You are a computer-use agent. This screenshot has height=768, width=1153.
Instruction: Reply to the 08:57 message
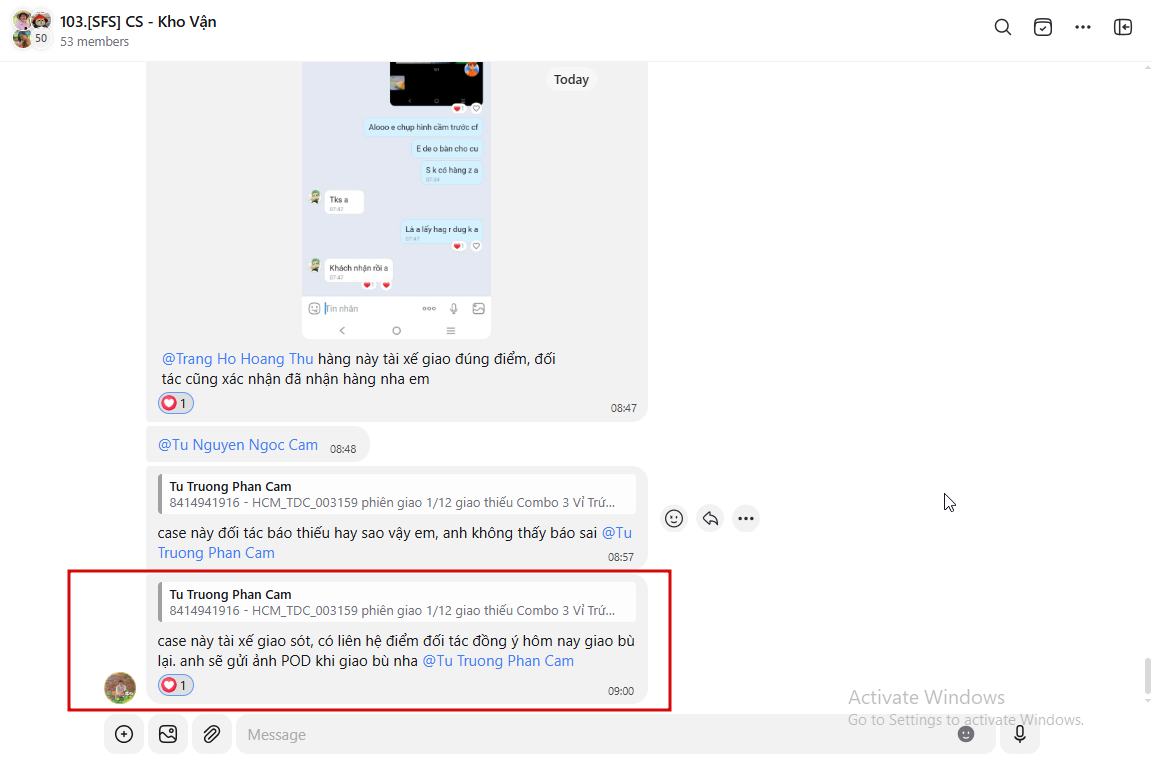click(x=710, y=519)
